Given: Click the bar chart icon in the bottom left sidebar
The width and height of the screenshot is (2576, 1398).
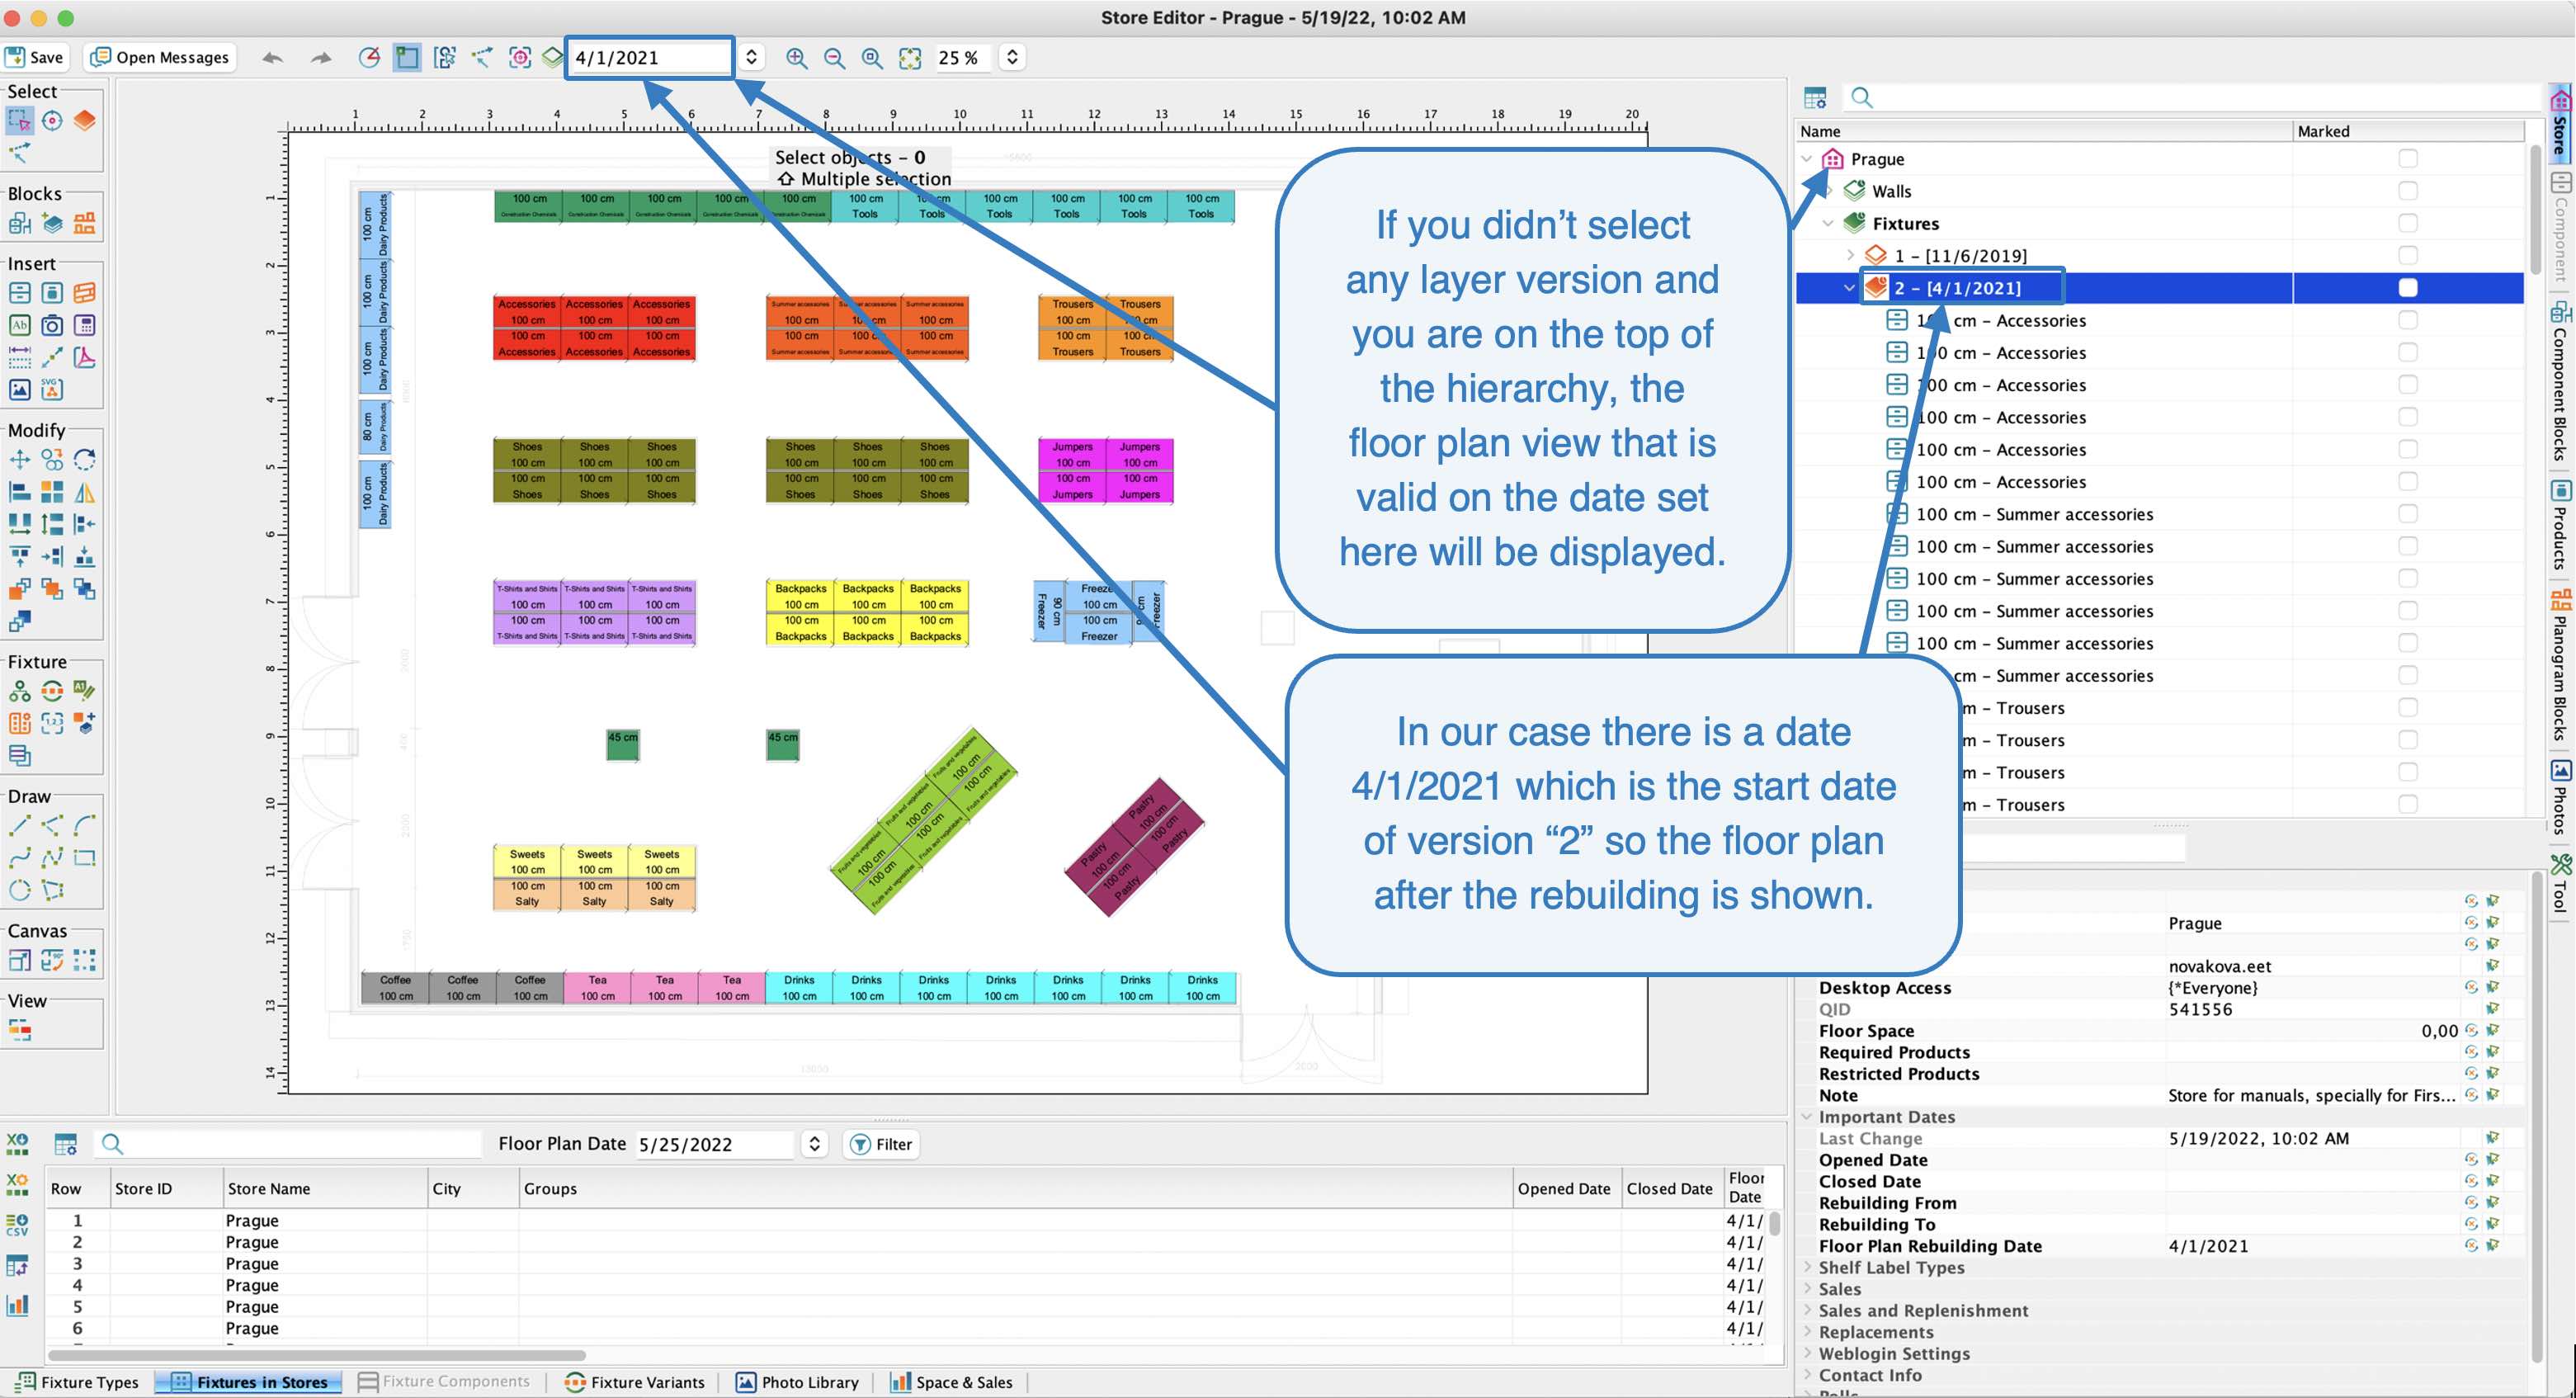Looking at the screenshot, I should point(17,1305).
